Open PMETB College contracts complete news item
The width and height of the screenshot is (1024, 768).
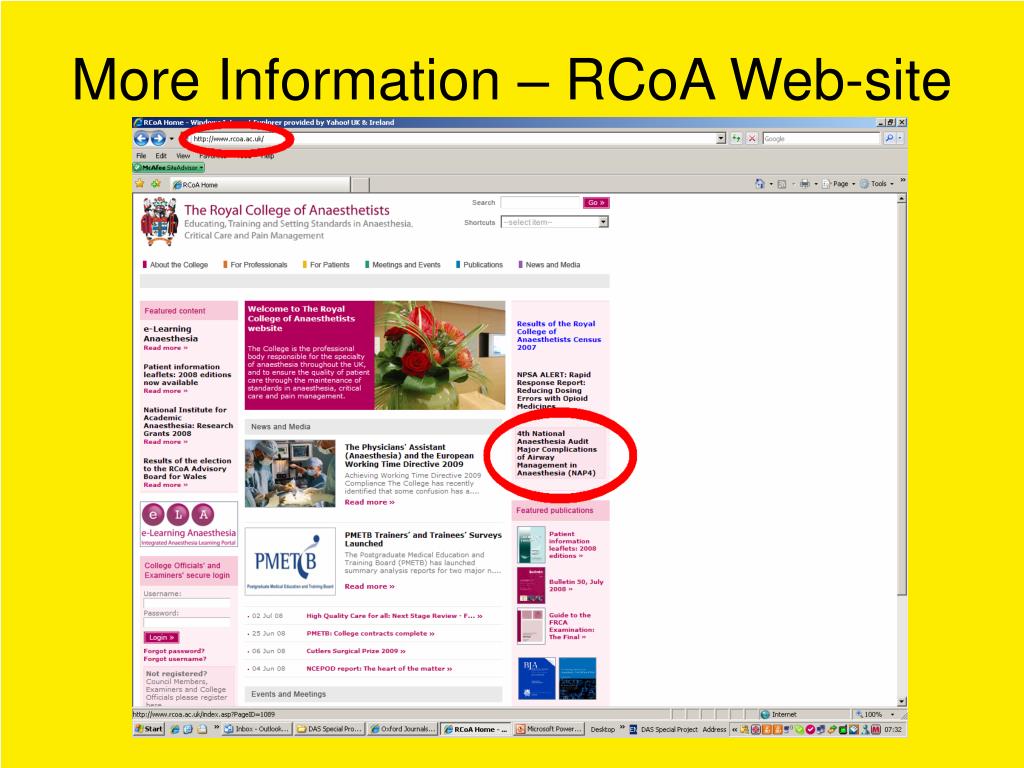click(x=370, y=633)
